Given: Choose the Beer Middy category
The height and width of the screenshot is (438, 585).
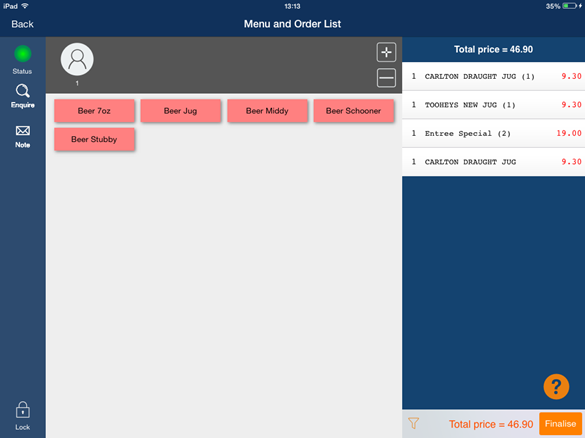Looking at the screenshot, I should coord(267,111).
